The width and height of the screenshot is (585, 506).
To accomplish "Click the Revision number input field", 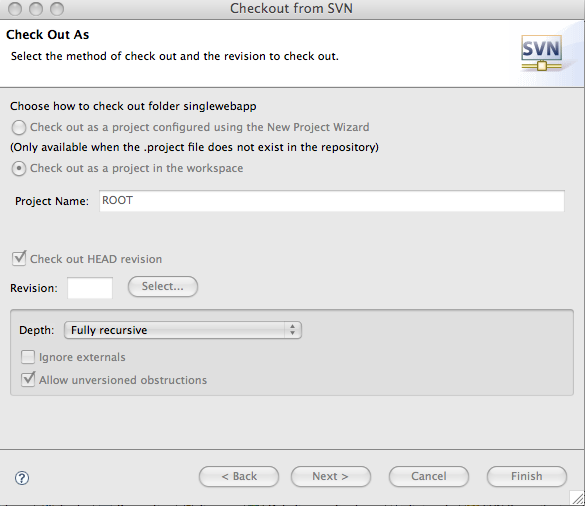I will coord(90,288).
